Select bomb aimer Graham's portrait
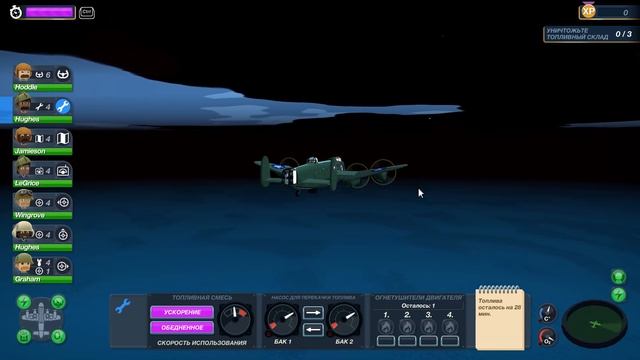 [23, 264]
